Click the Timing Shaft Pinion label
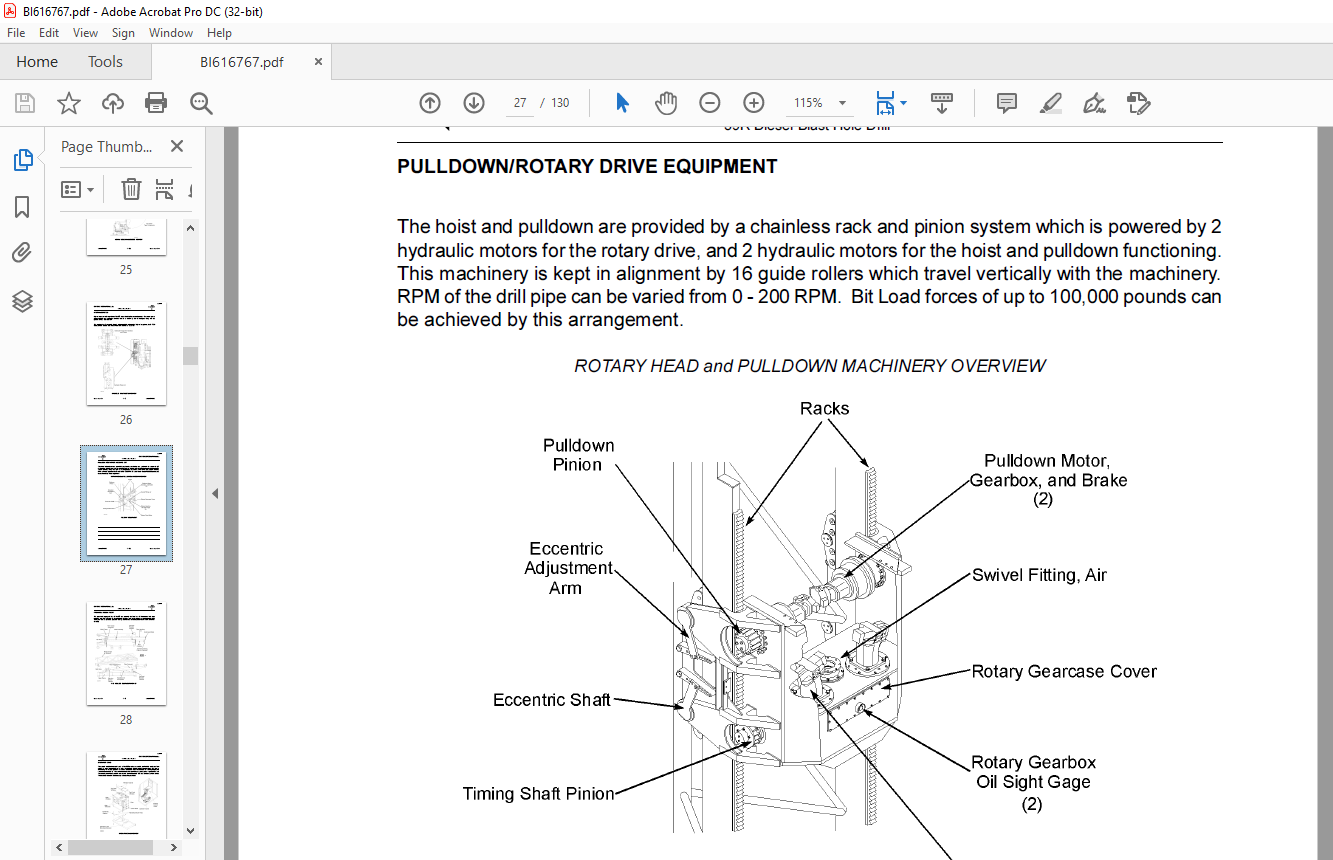 pos(538,794)
